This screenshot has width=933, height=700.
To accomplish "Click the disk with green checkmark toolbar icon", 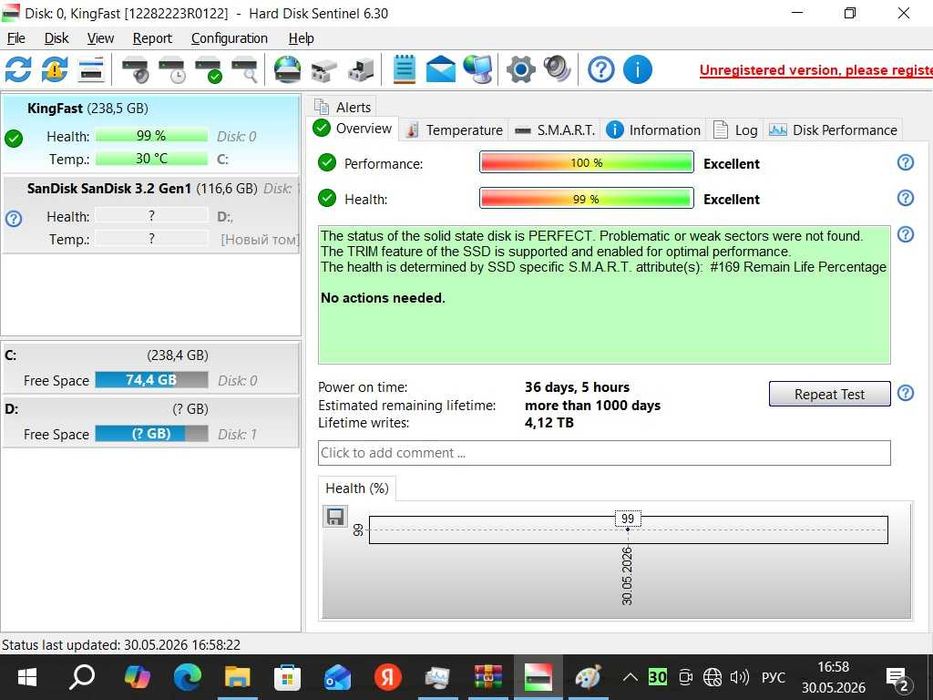I will tap(208, 70).
